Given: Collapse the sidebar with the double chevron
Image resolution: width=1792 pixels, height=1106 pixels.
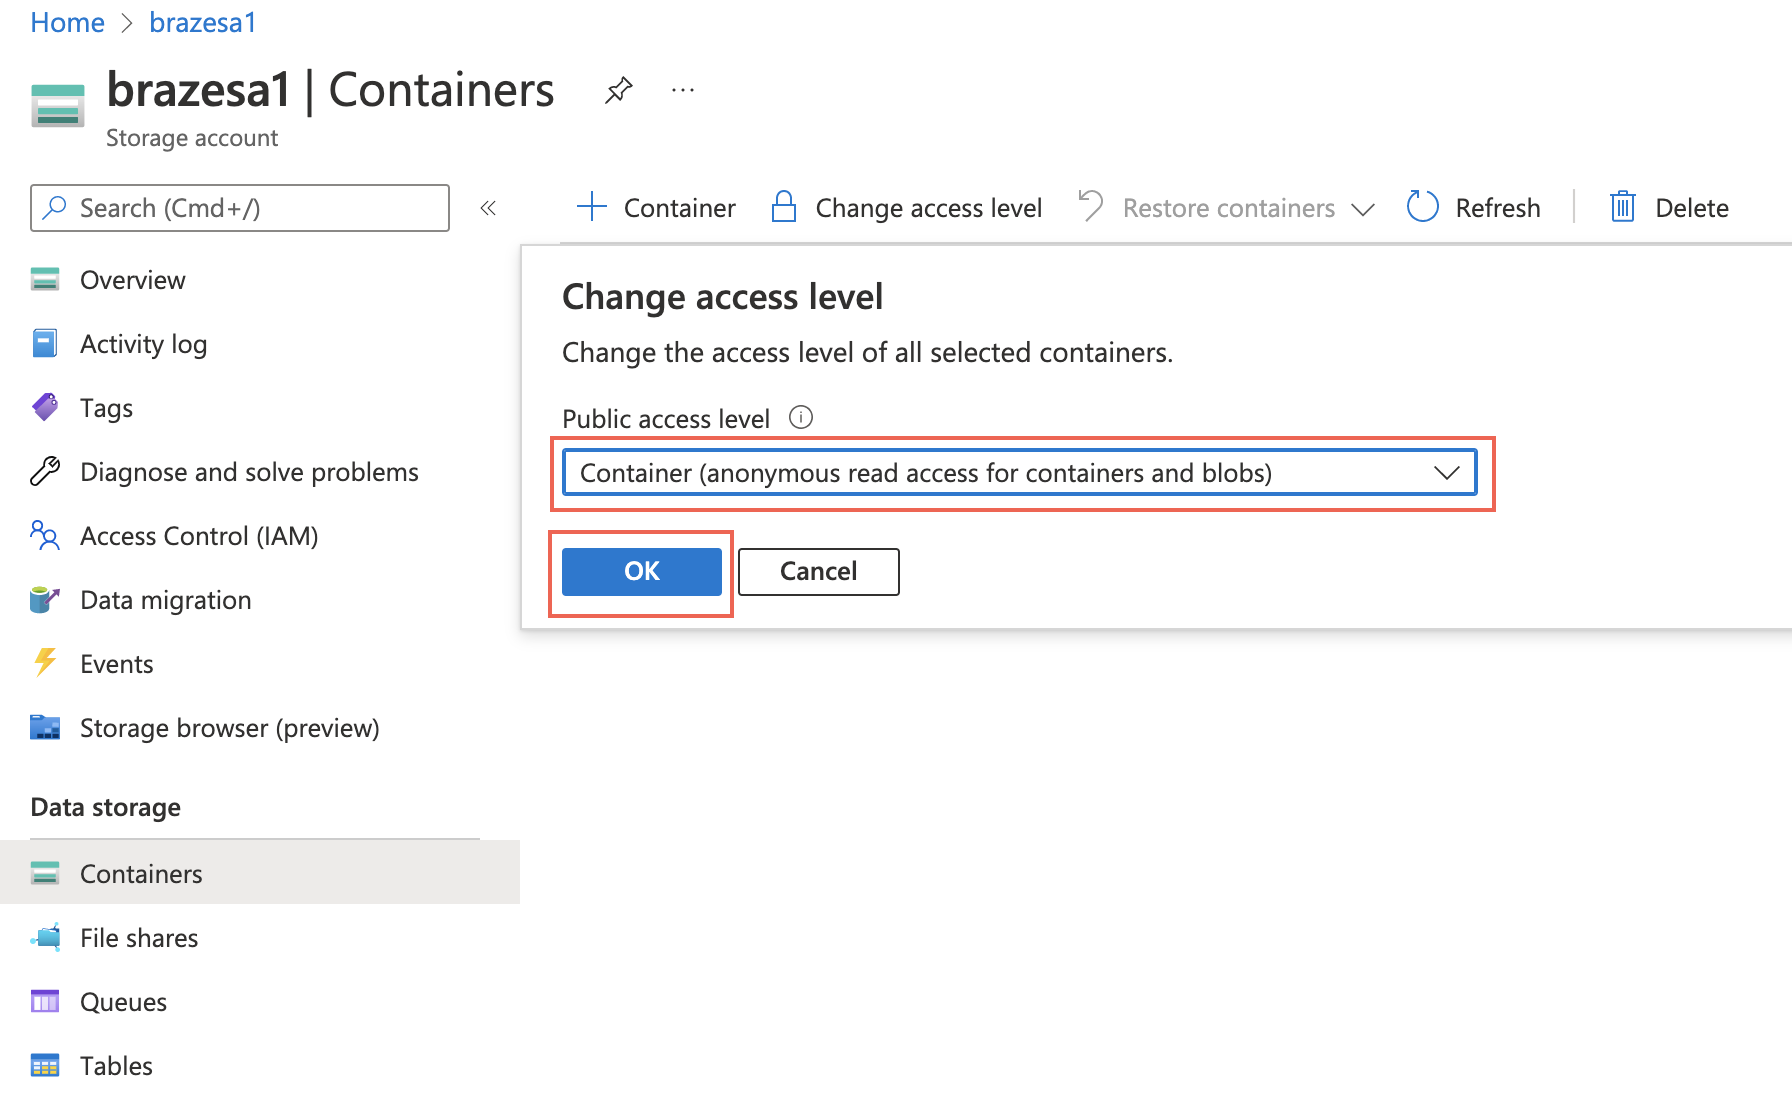Looking at the screenshot, I should (488, 208).
